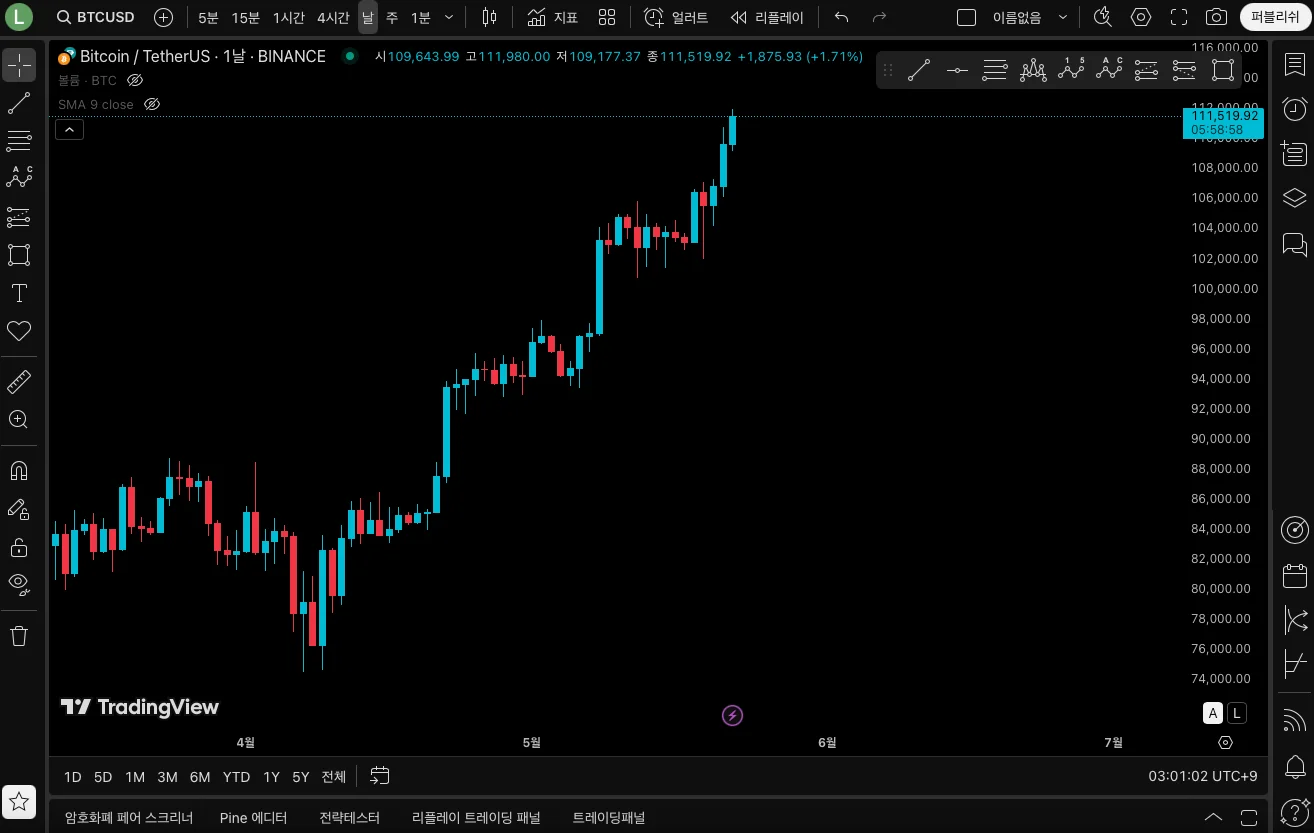The width and height of the screenshot is (1314, 833).
Task: Toggle lock all drawings
Action: pyautogui.click(x=19, y=547)
